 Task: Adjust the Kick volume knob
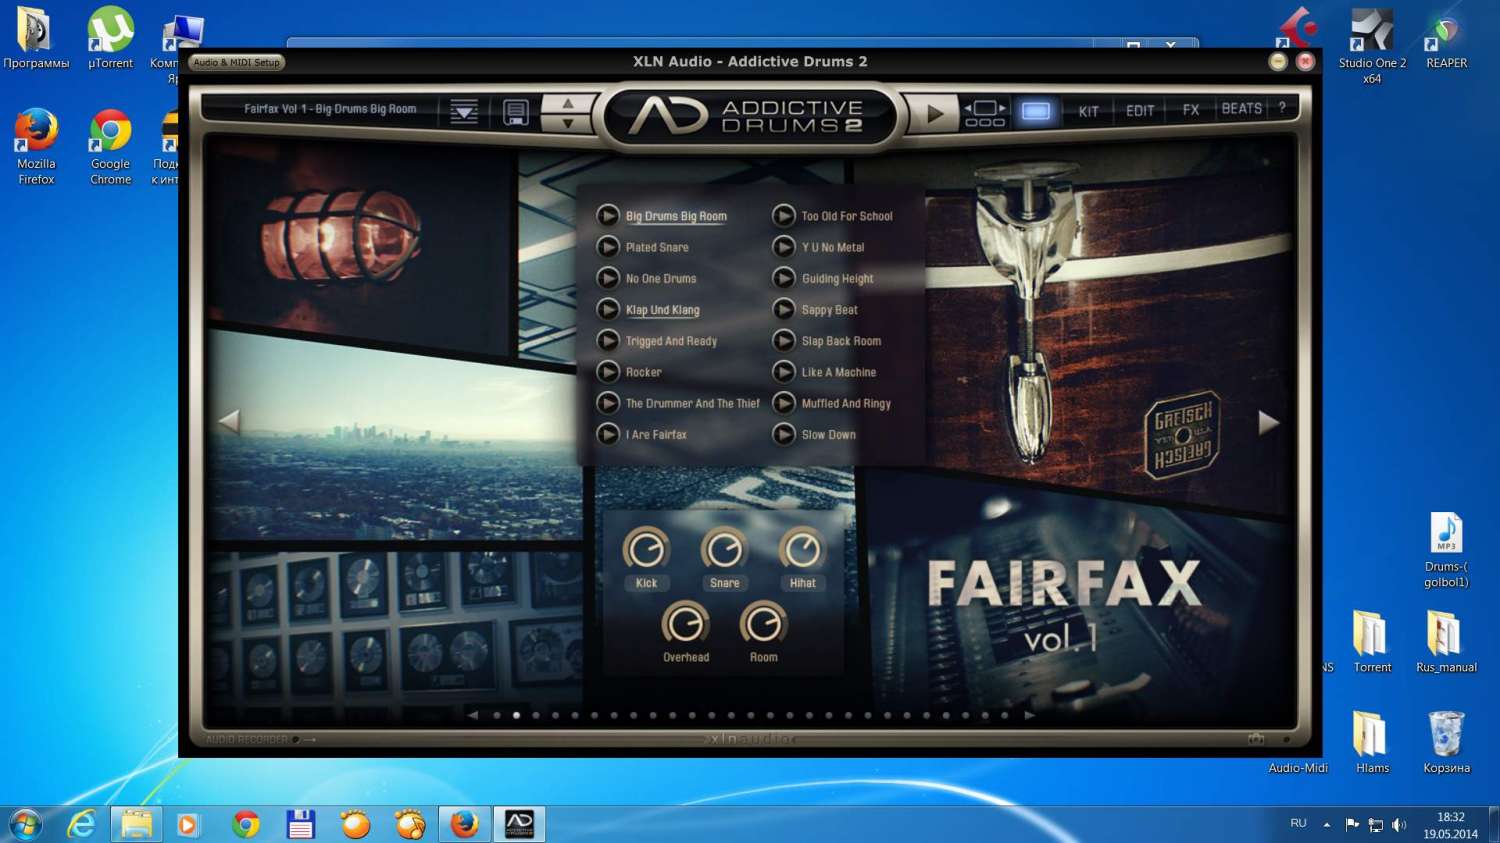point(646,550)
